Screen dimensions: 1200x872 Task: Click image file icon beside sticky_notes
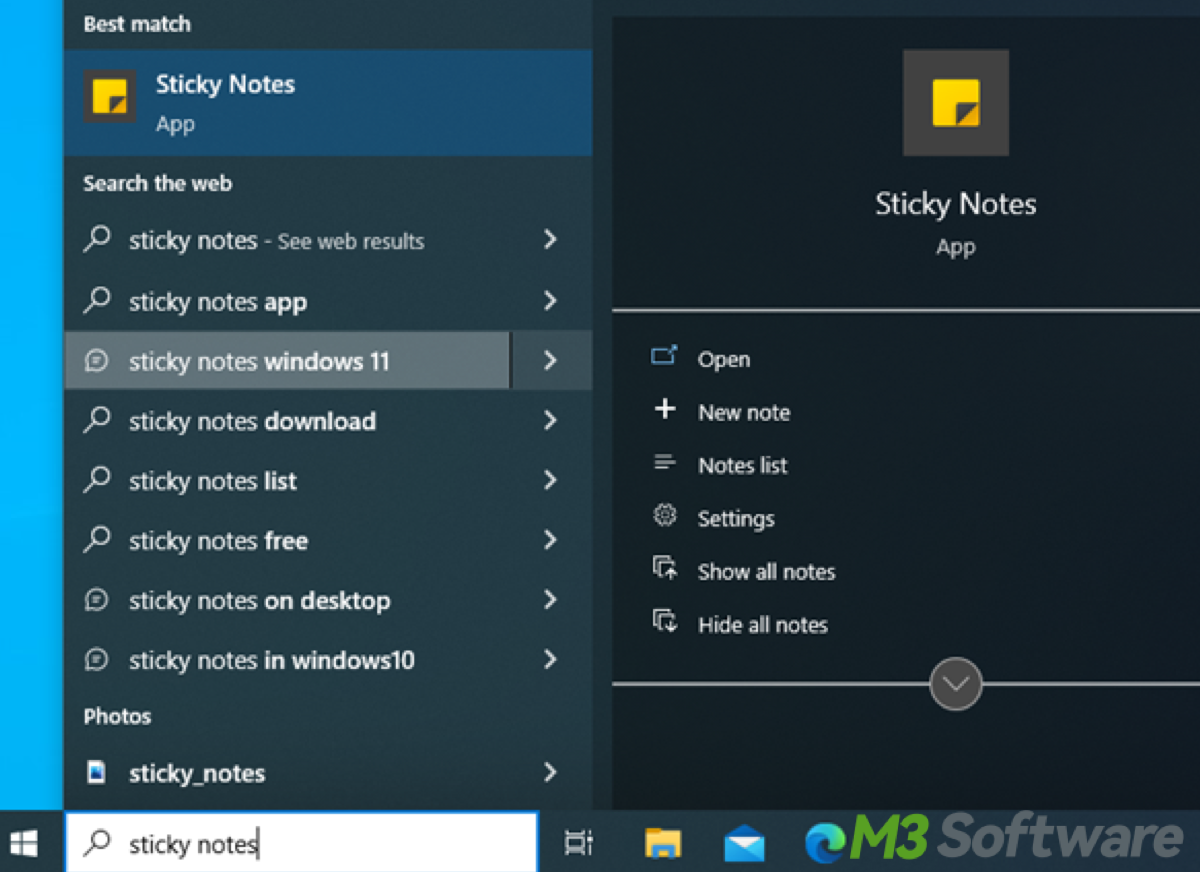point(97,773)
